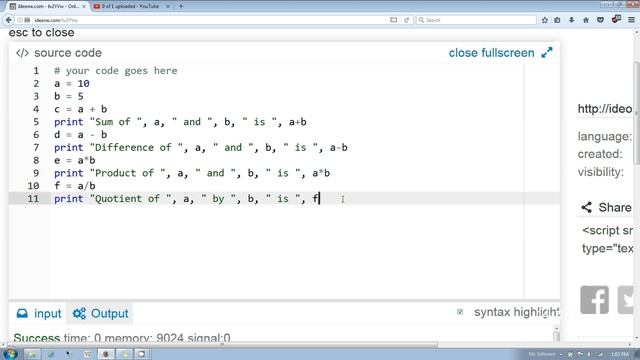This screenshot has width=640, height=360.
Task: Click the Share label
Action: click(615, 207)
